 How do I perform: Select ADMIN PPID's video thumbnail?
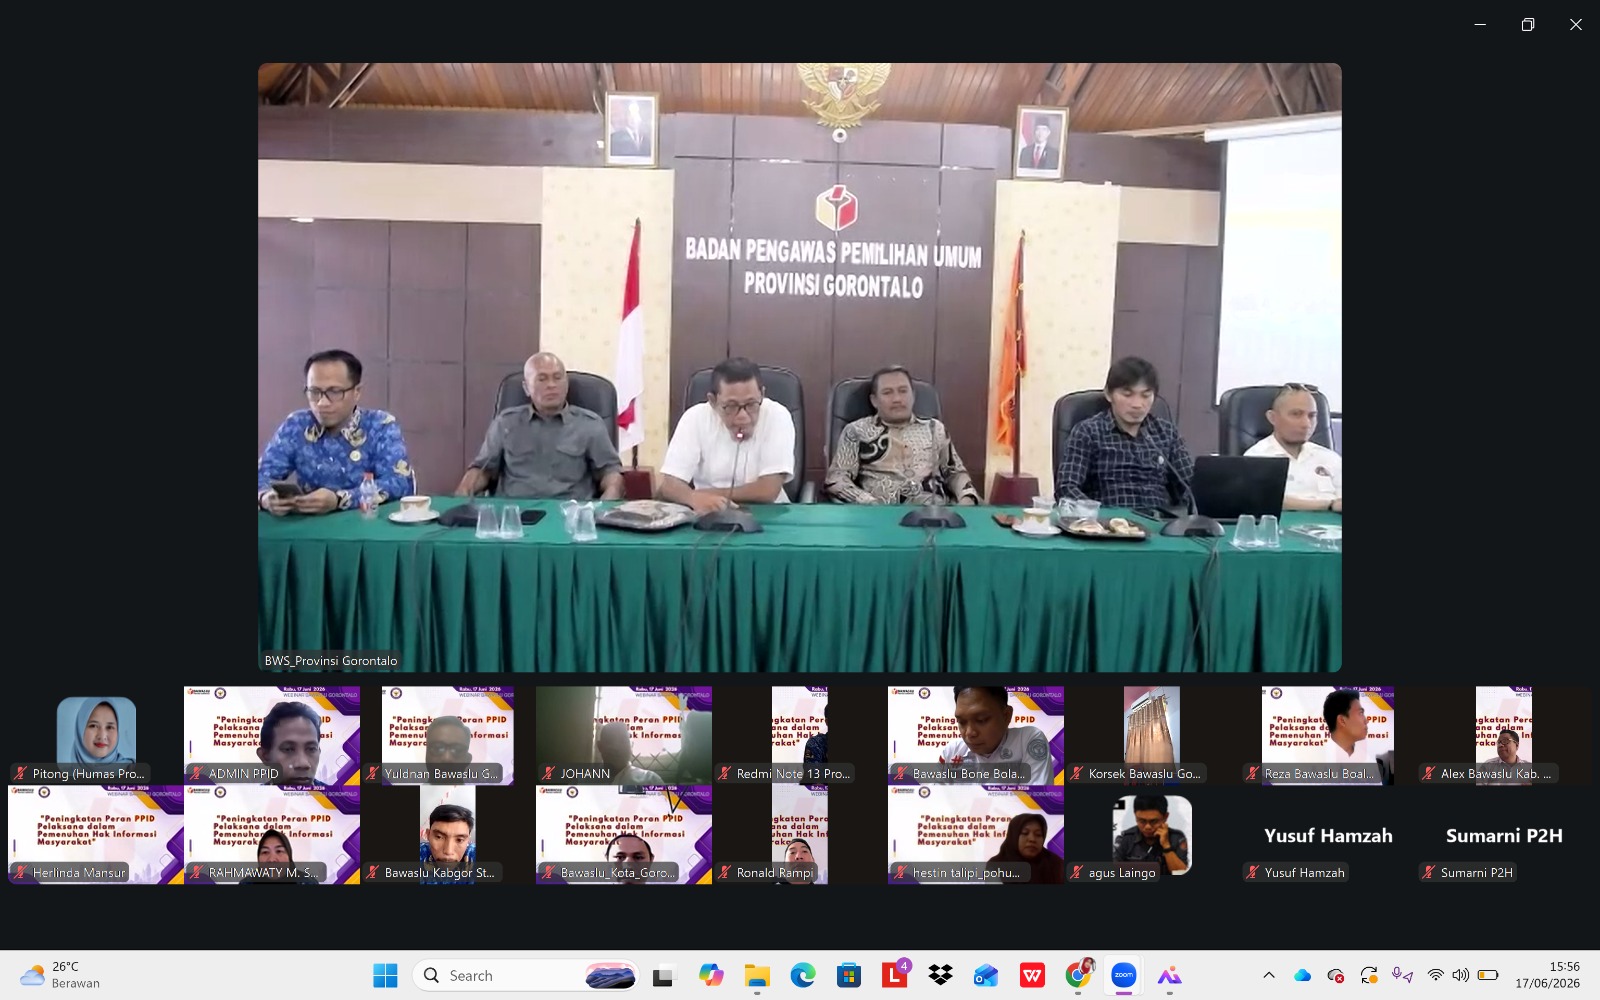[x=272, y=735]
